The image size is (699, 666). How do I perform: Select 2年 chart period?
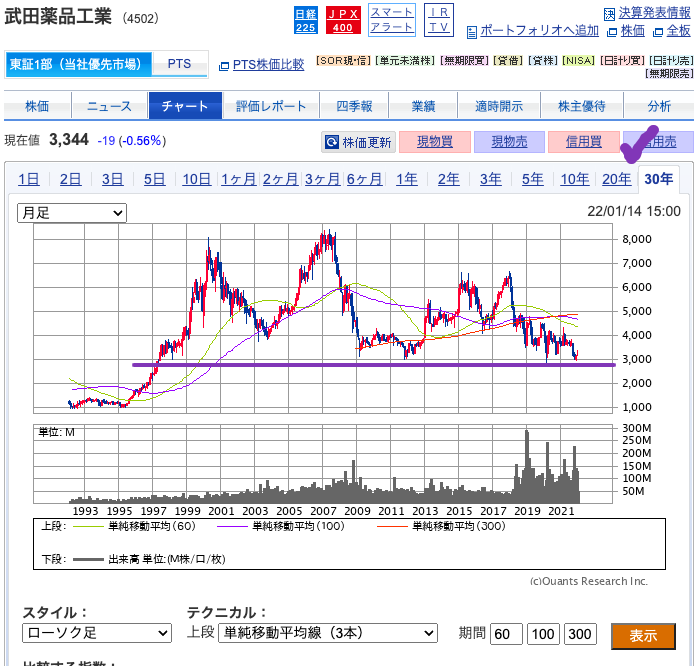point(448,179)
